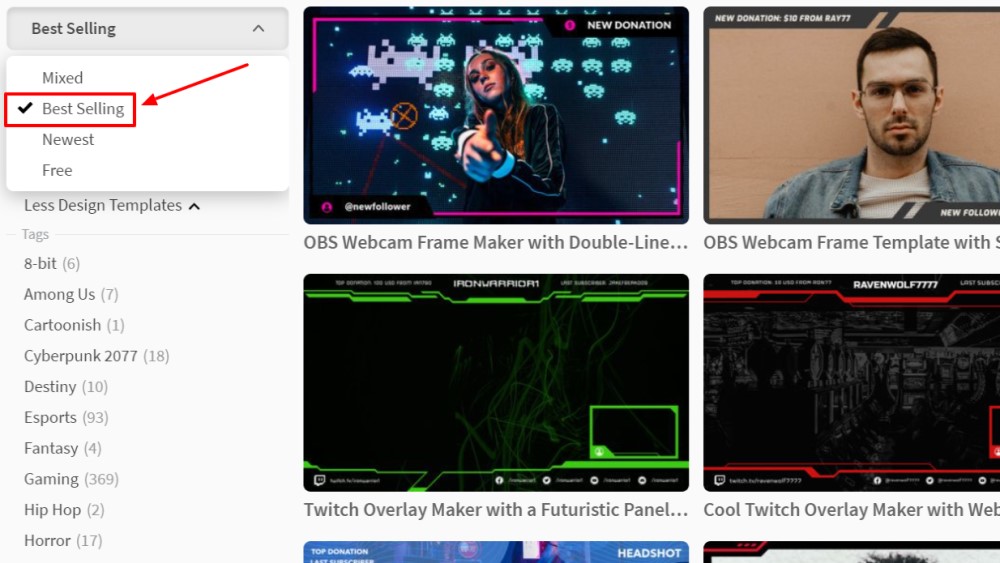This screenshot has width=1000, height=563.
Task: Filter by Among Us tag
Action: pyautogui.click(x=60, y=295)
